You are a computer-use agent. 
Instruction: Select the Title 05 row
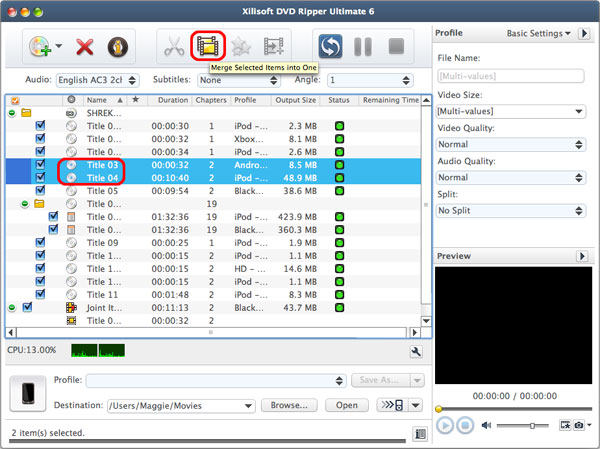click(213, 191)
